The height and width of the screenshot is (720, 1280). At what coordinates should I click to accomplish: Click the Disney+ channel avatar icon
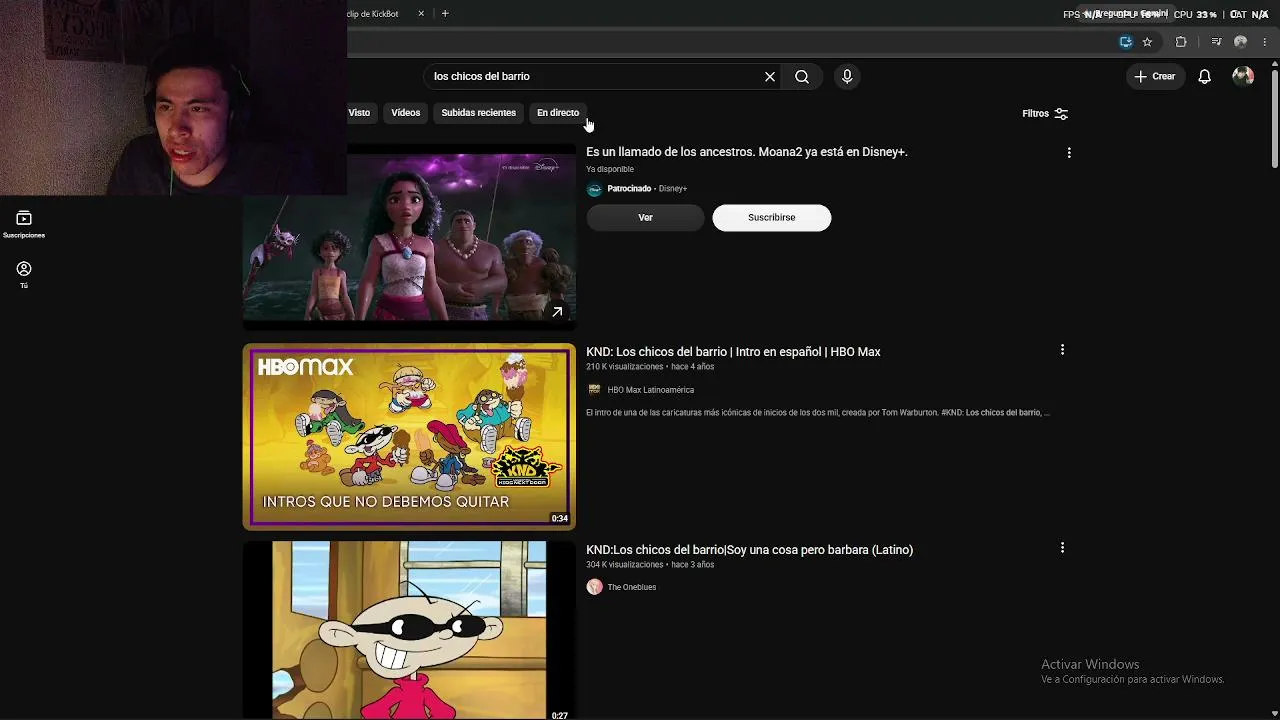pos(594,189)
